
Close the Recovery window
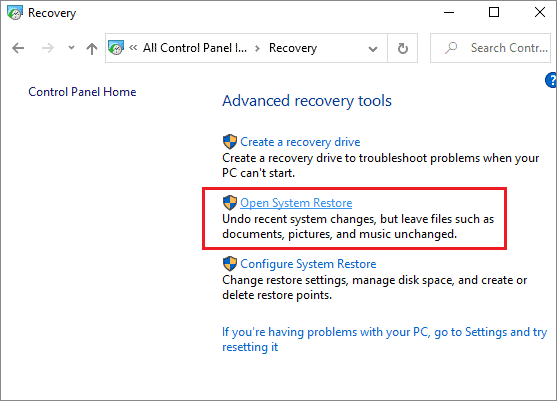point(540,12)
